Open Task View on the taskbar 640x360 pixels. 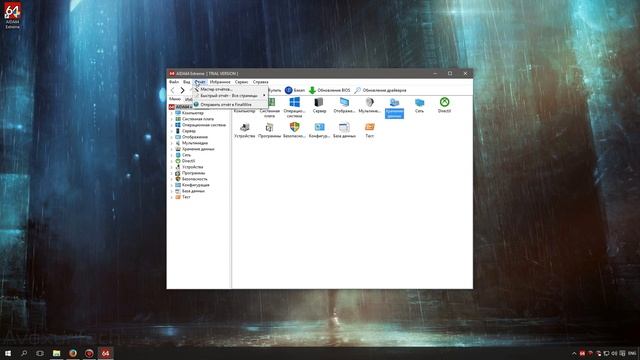[40, 353]
